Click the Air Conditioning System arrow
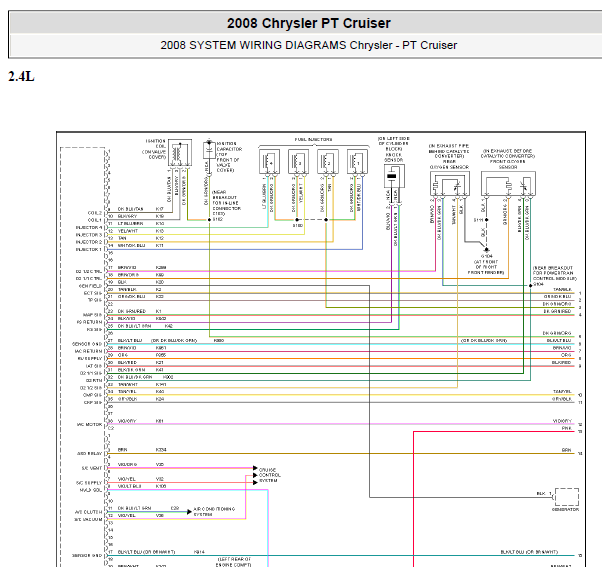This screenshot has width=602, height=567. [x=189, y=512]
